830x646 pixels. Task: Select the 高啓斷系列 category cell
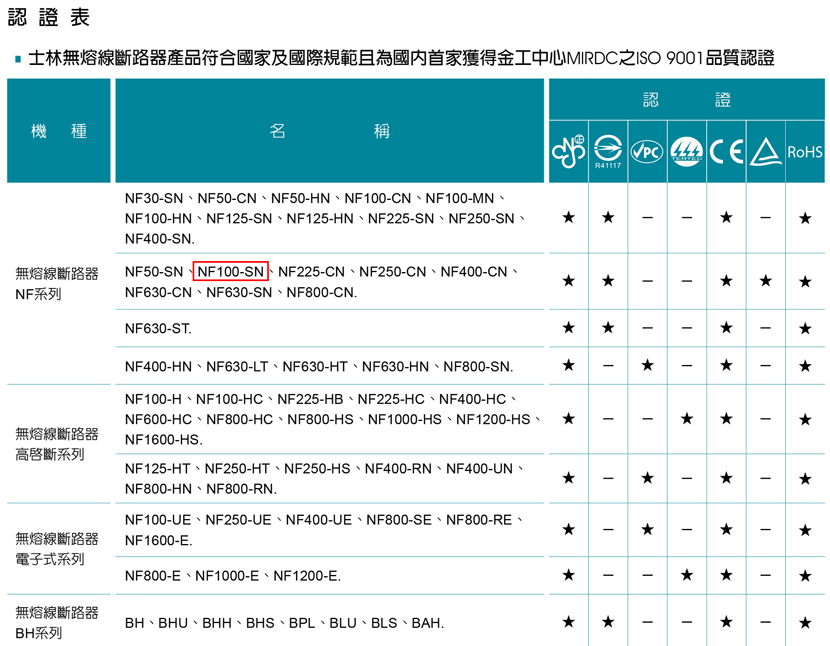[x=57, y=444]
